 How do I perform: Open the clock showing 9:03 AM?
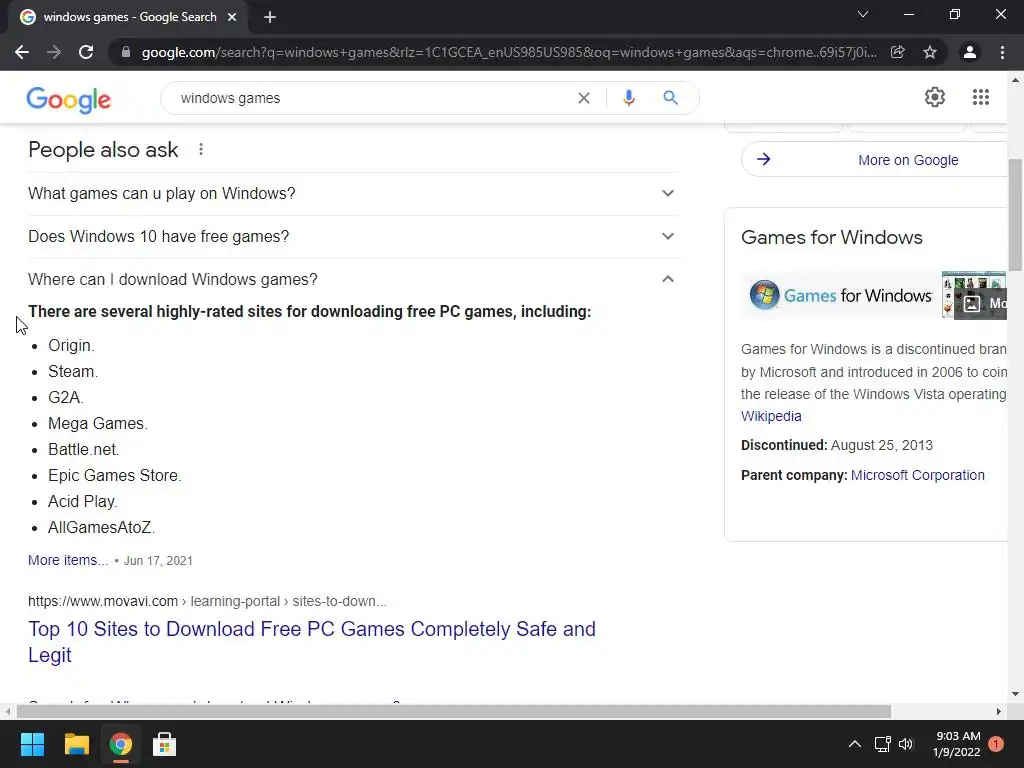point(957,744)
